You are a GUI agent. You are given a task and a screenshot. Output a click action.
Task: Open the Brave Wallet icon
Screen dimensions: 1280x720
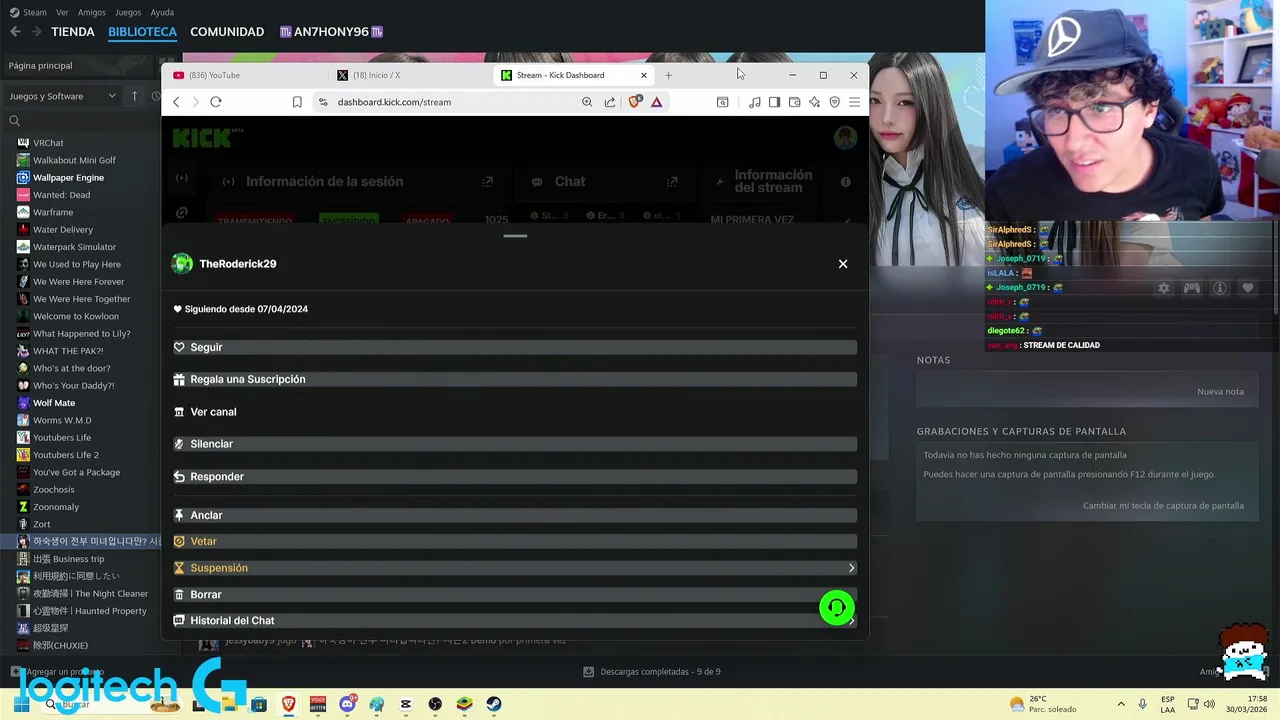(x=795, y=102)
